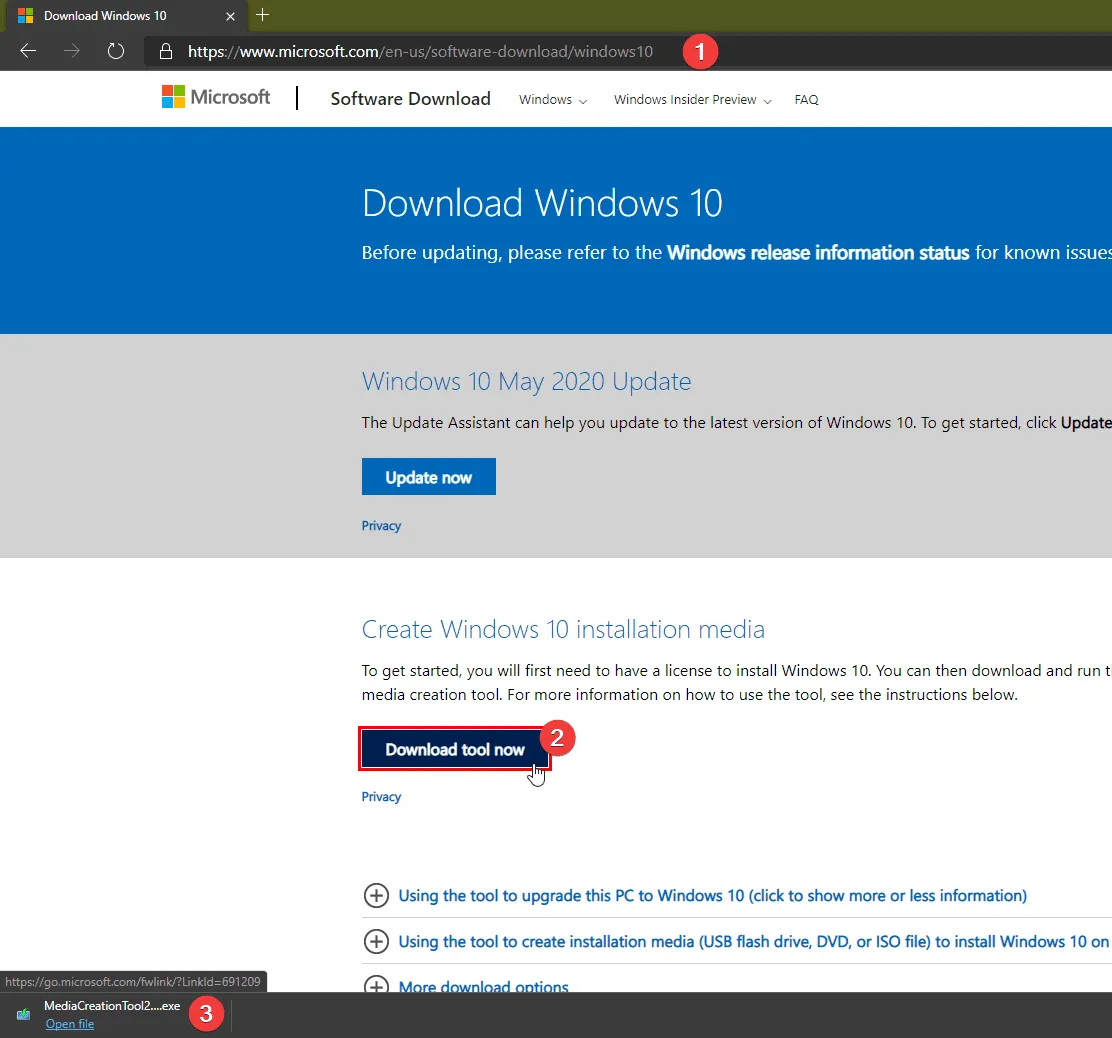Open the FAQ menu item
The image size is (1112, 1038).
[x=806, y=100]
